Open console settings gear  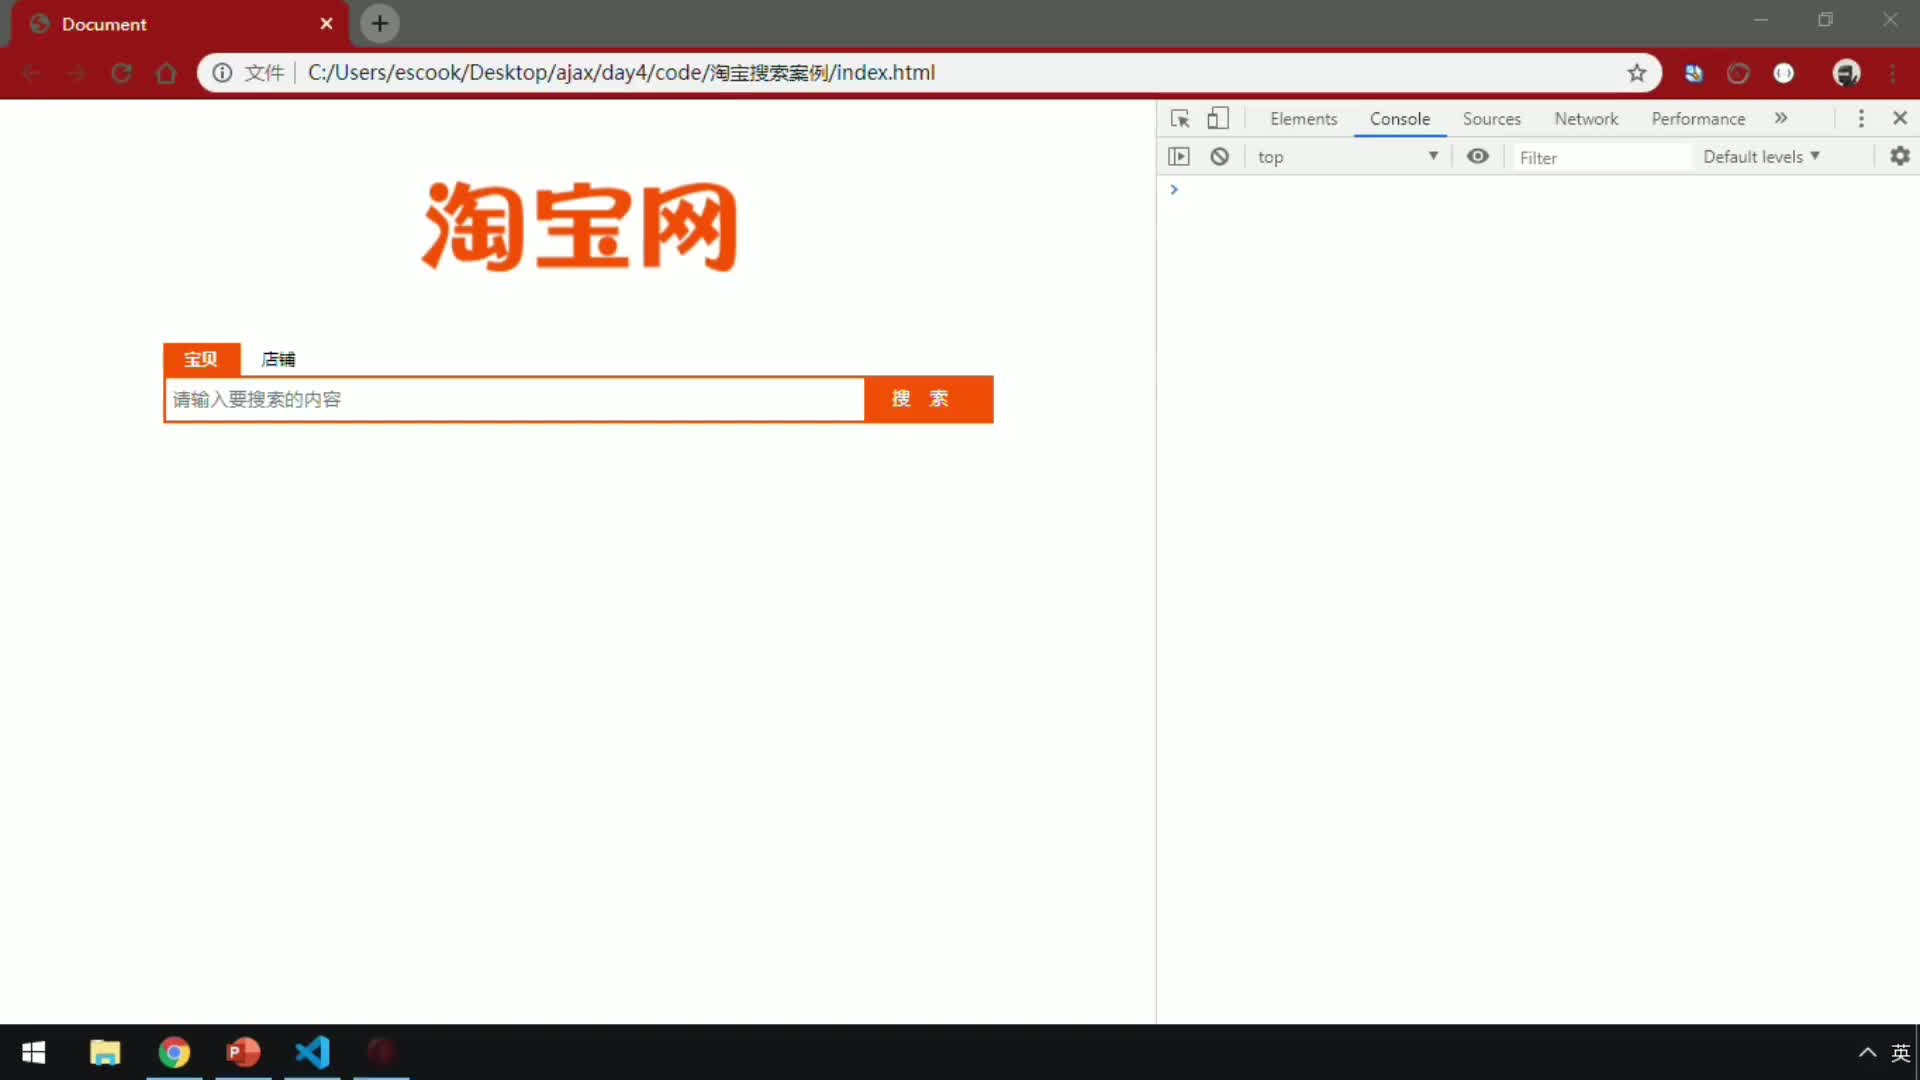pos(1899,156)
